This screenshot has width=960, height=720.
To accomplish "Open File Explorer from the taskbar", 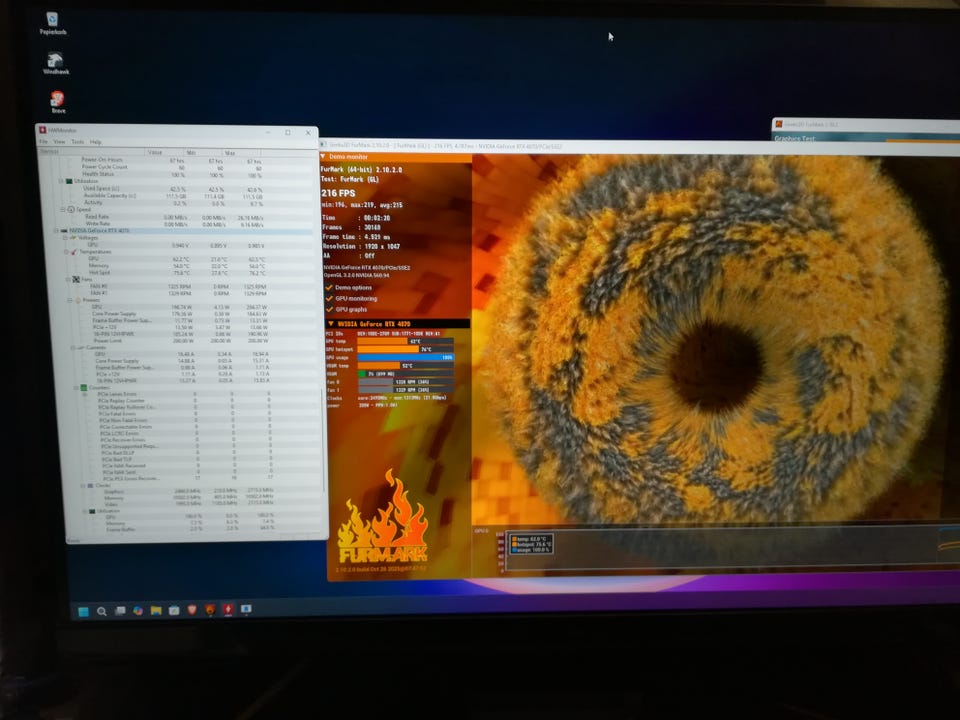I will tap(156, 610).
